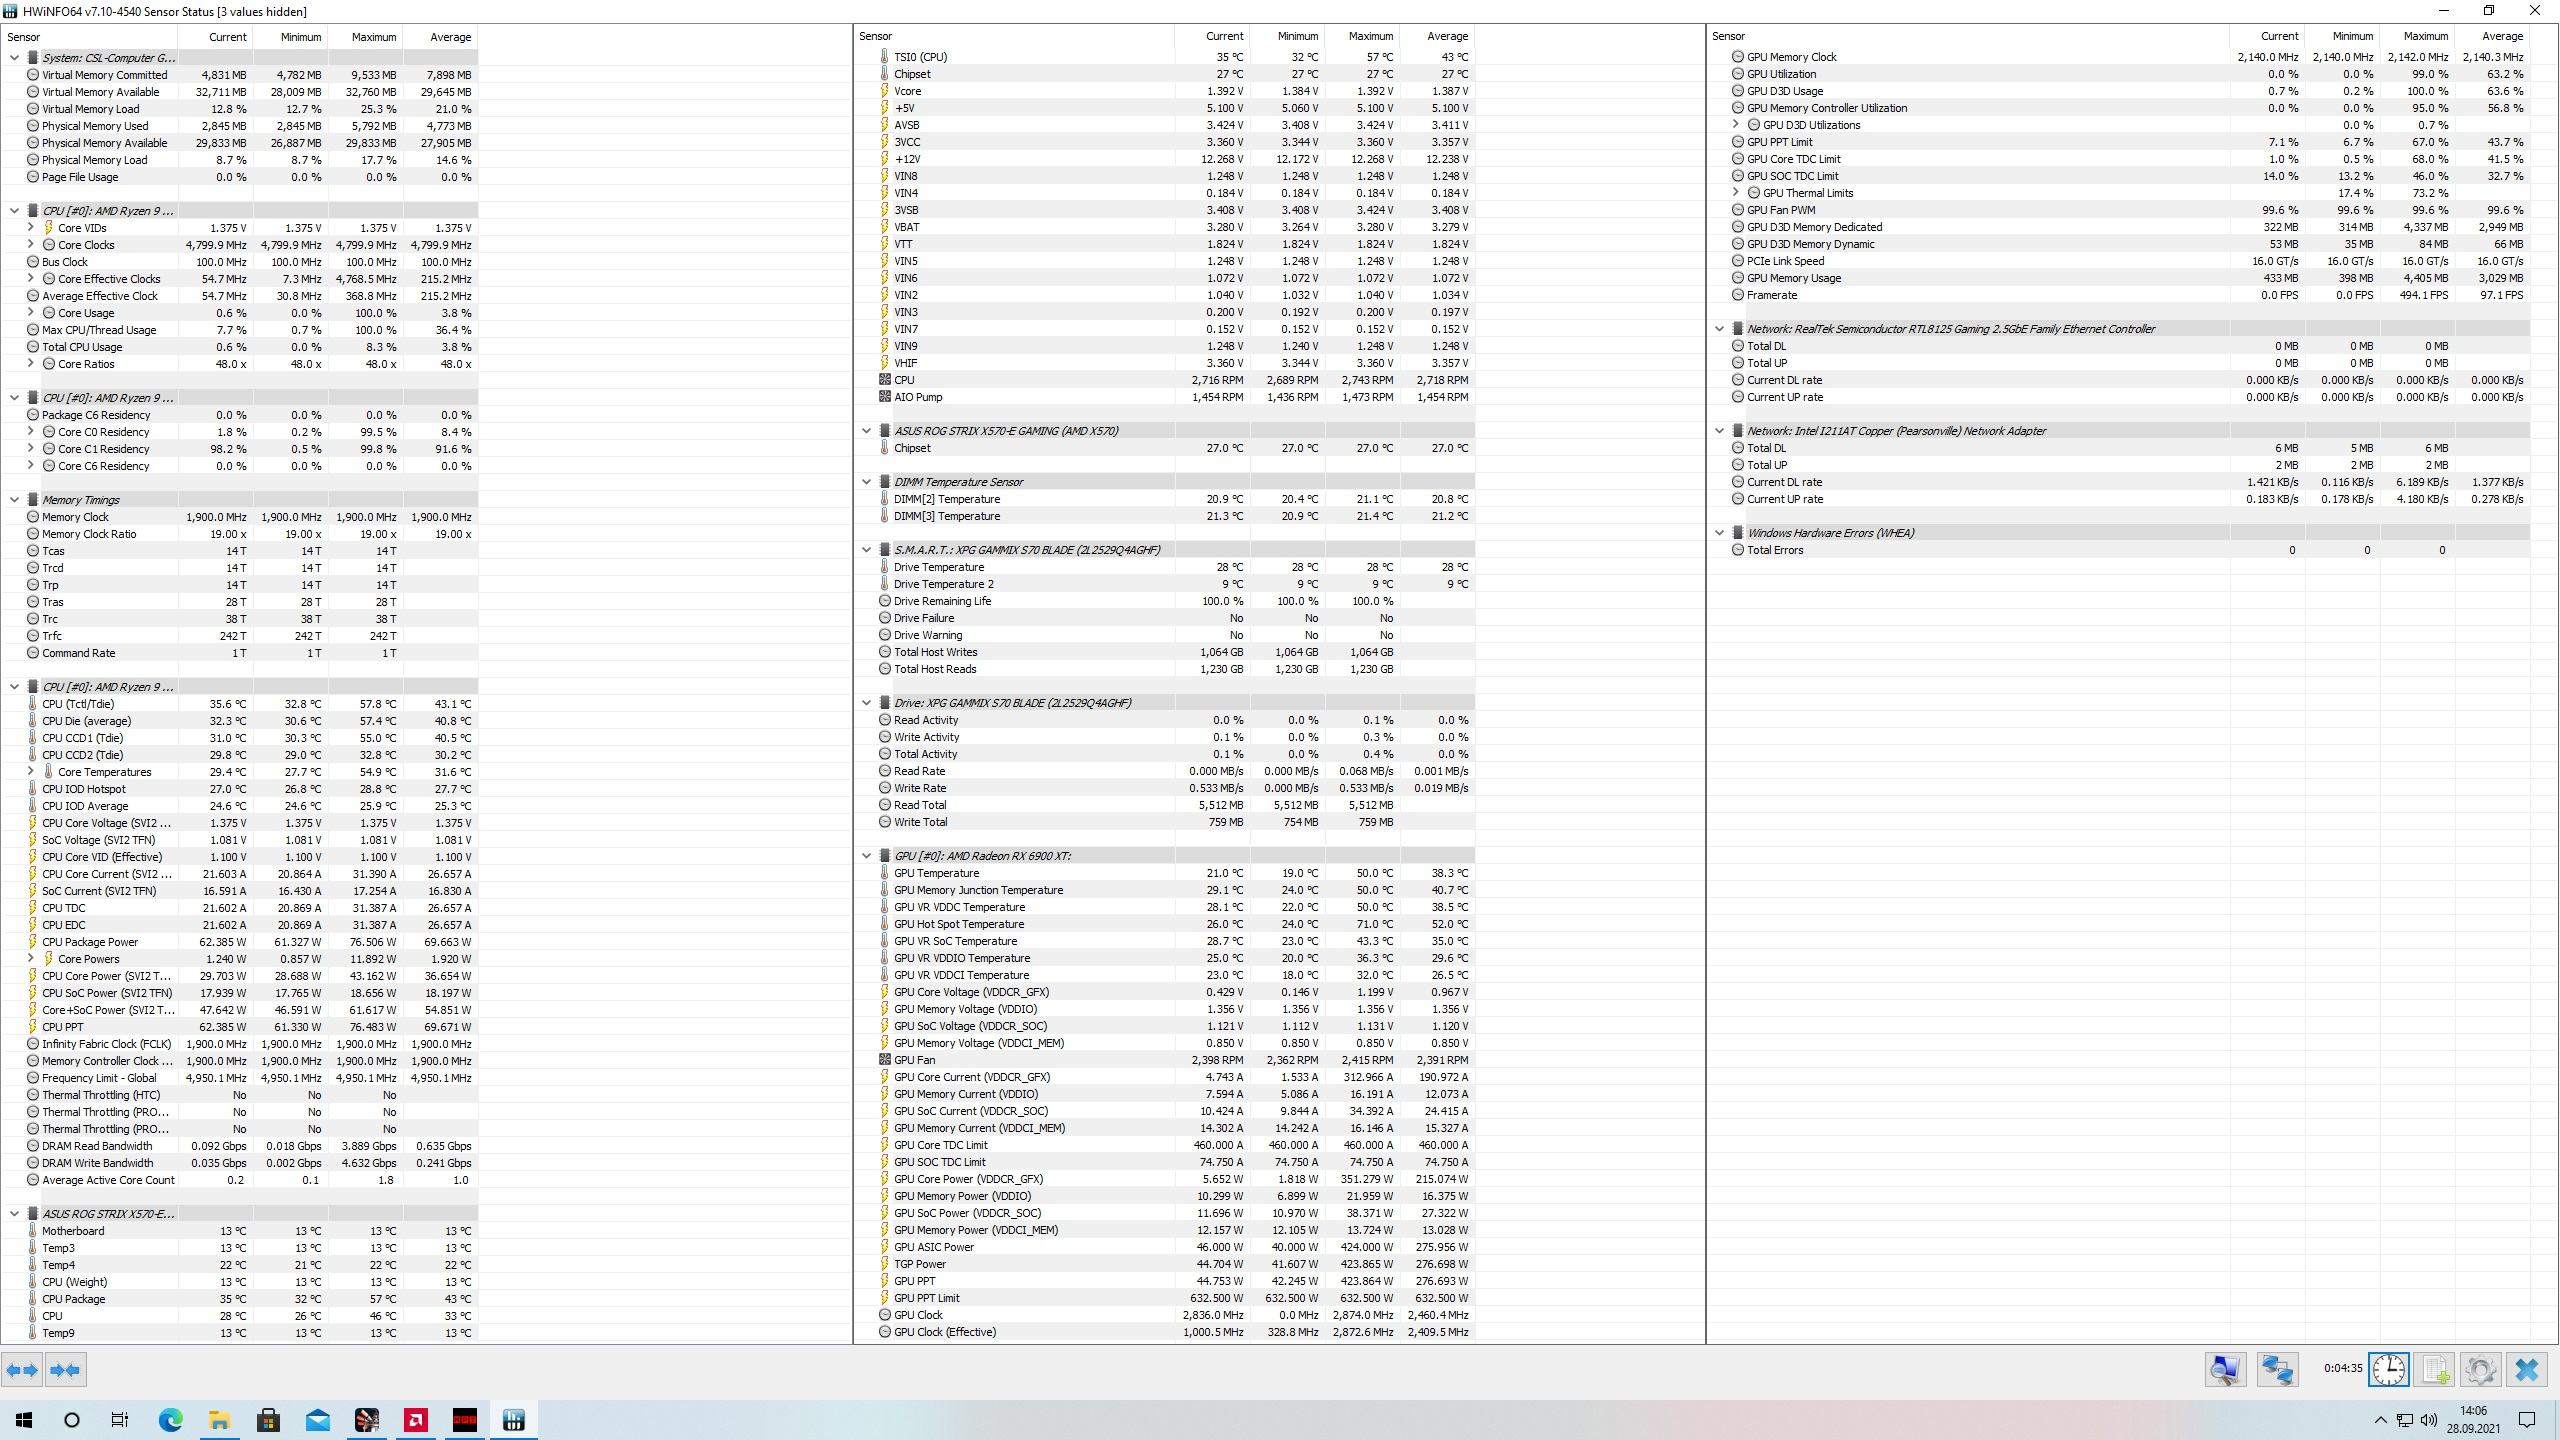Open sensor settings gear icon
Viewport: 2560px width, 1440px height.
point(2481,1370)
